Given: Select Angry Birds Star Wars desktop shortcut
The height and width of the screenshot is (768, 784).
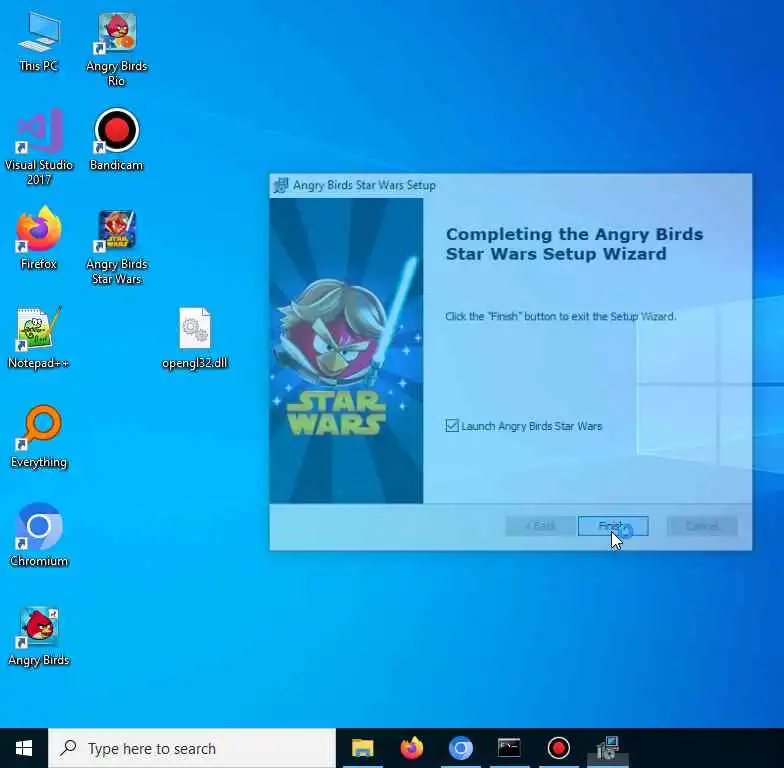Looking at the screenshot, I should 116,247.
